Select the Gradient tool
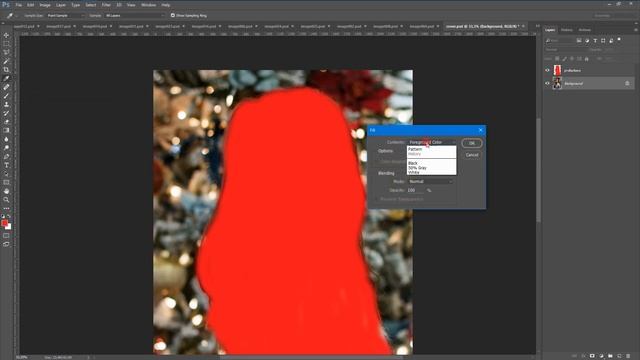The height and width of the screenshot is (360, 640). pos(6,130)
